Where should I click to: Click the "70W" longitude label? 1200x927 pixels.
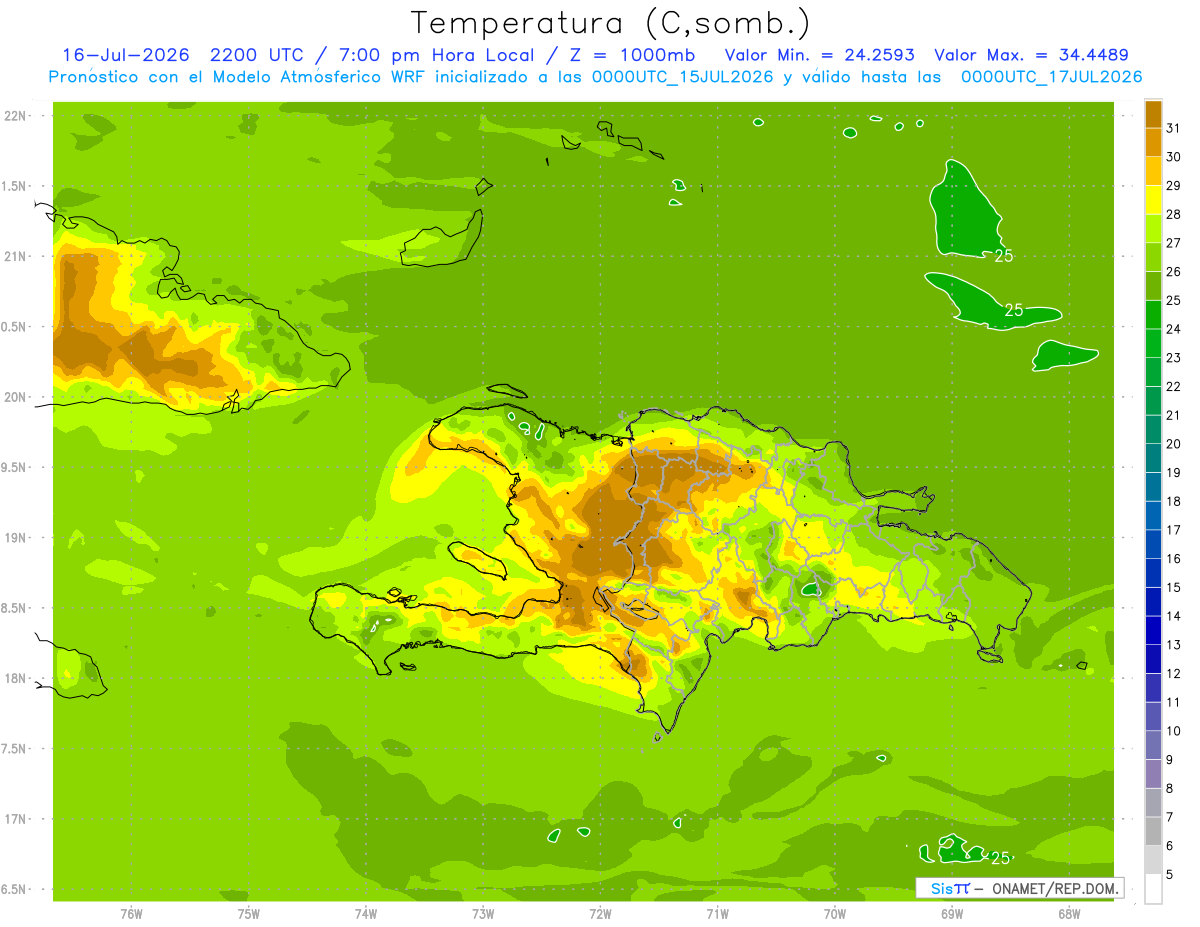pyautogui.click(x=835, y=913)
